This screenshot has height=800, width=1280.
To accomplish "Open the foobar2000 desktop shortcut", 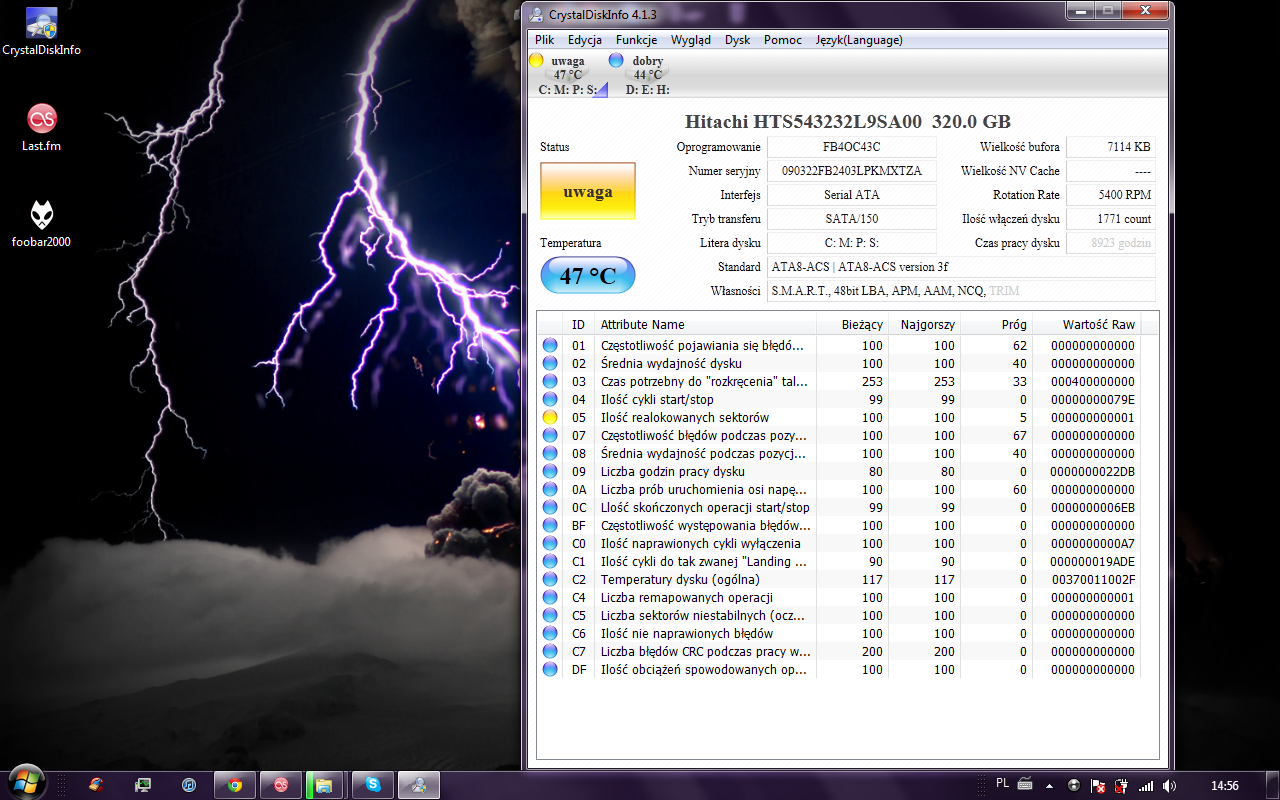I will tap(41, 223).
